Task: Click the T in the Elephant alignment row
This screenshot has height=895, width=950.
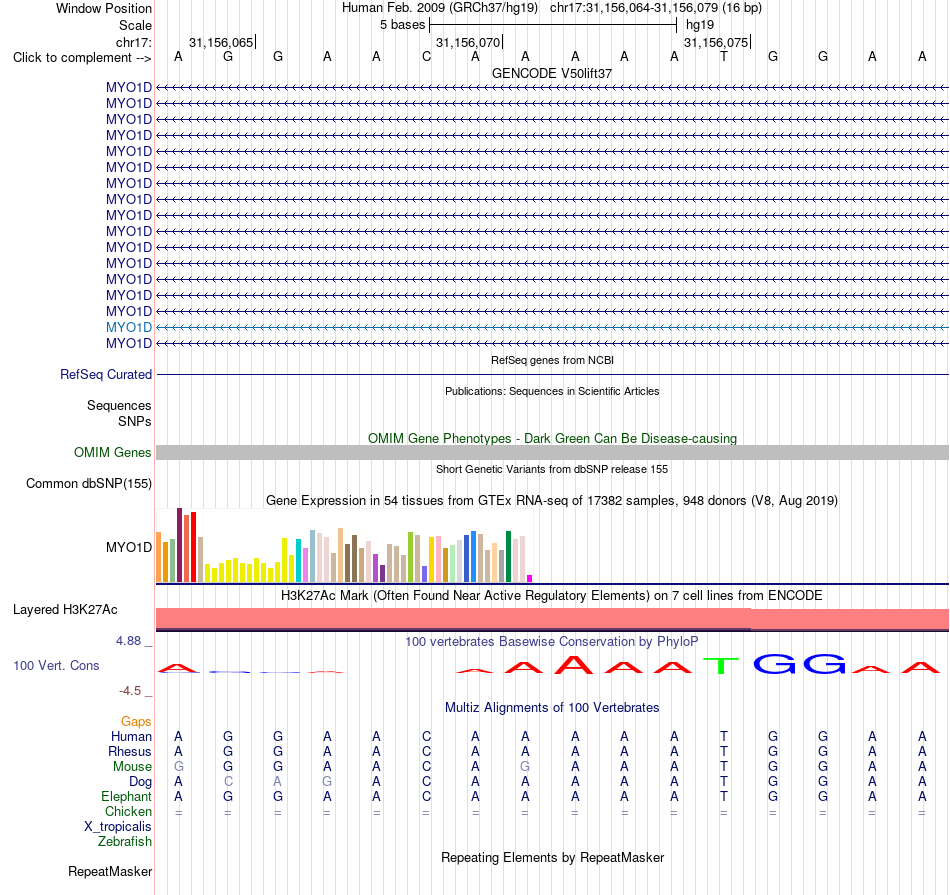Action: point(723,796)
